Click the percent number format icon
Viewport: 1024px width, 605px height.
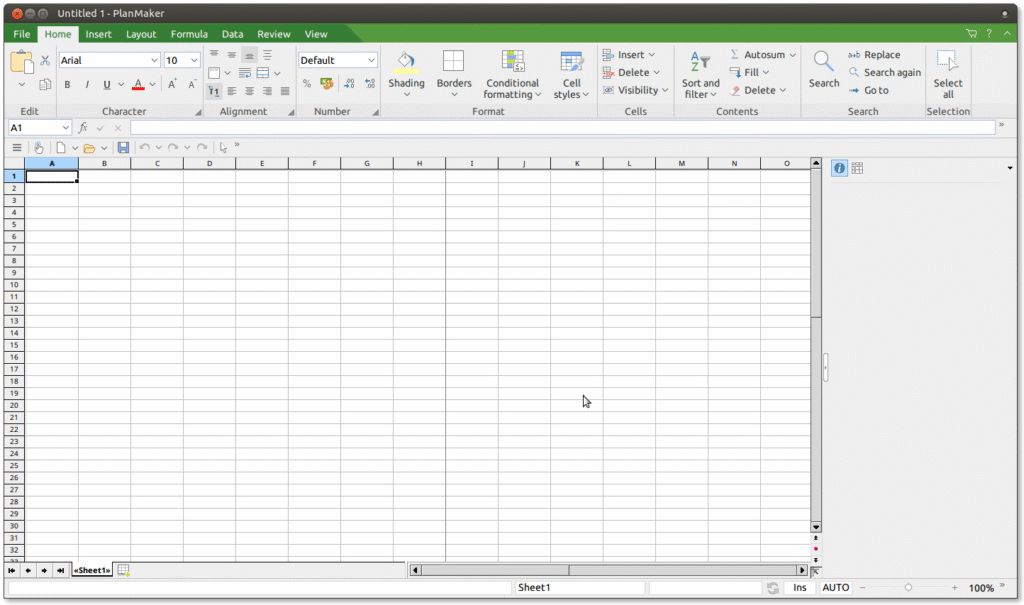307,84
